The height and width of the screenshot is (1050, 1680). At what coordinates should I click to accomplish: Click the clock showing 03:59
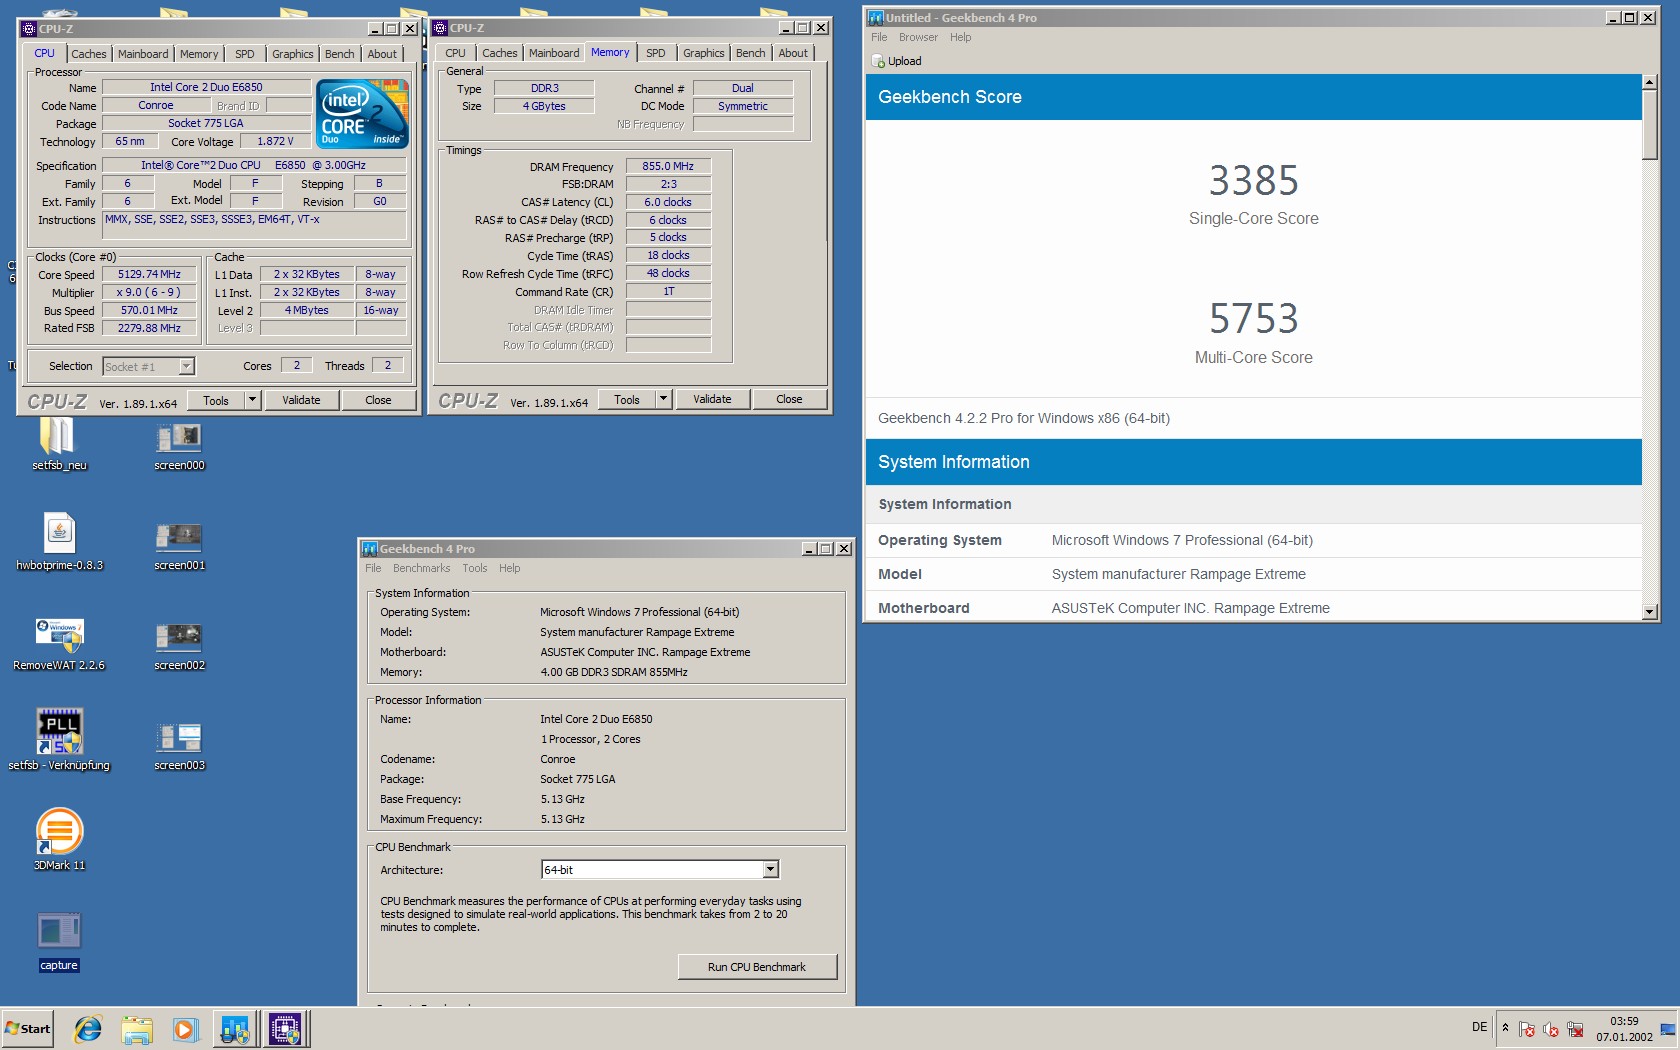(x=1624, y=1021)
